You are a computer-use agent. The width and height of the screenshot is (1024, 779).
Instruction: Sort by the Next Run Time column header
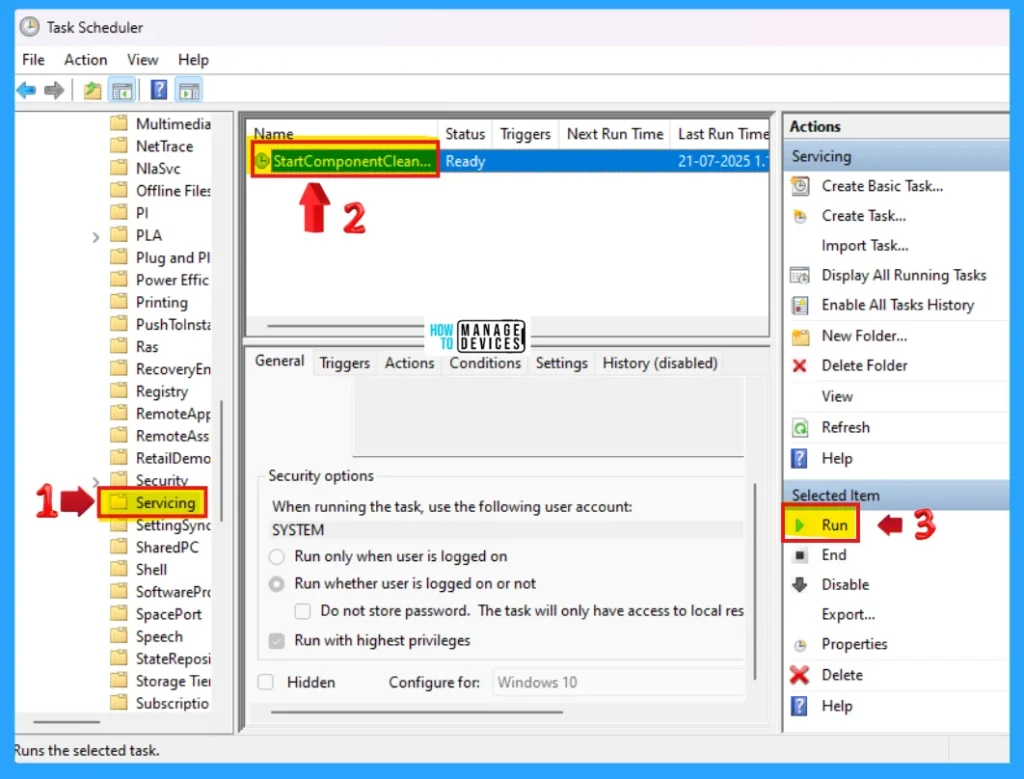[x=615, y=134]
